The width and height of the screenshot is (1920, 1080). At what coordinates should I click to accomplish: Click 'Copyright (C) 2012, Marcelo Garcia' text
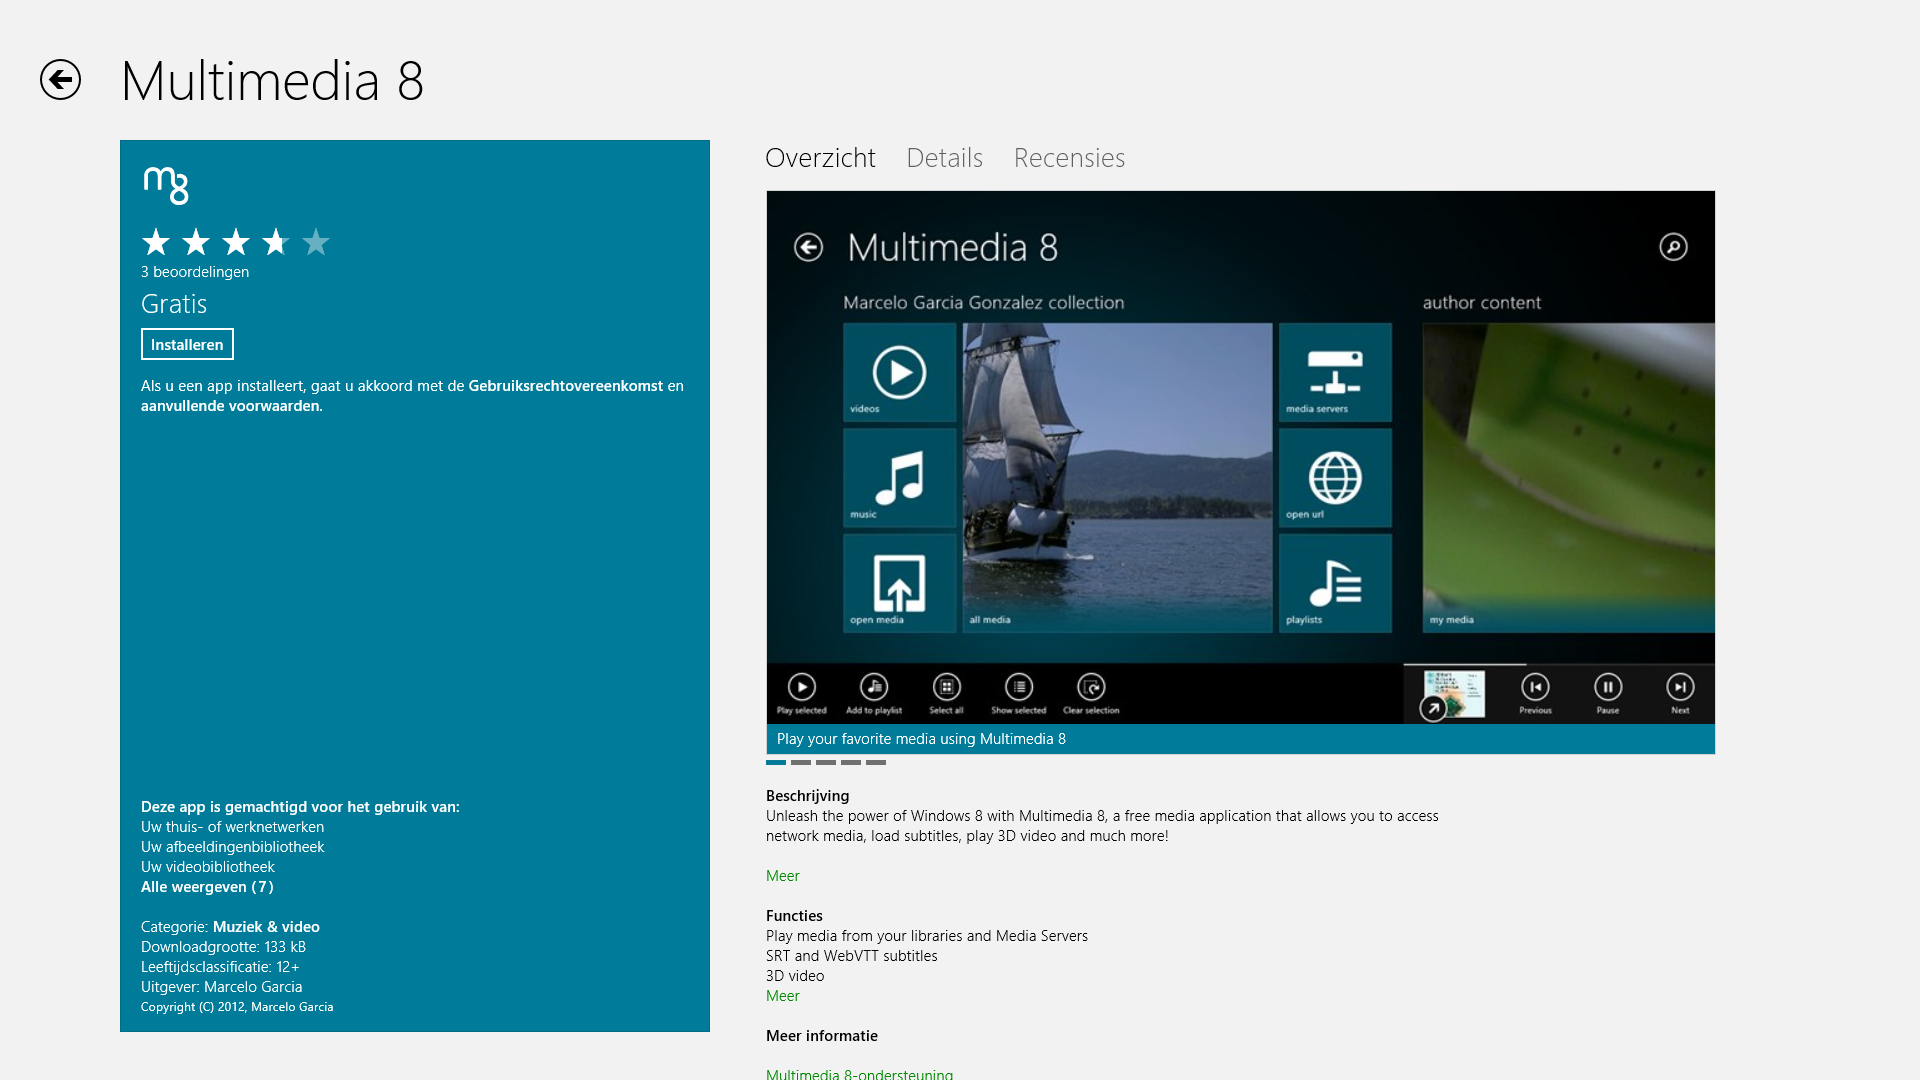click(x=237, y=1007)
